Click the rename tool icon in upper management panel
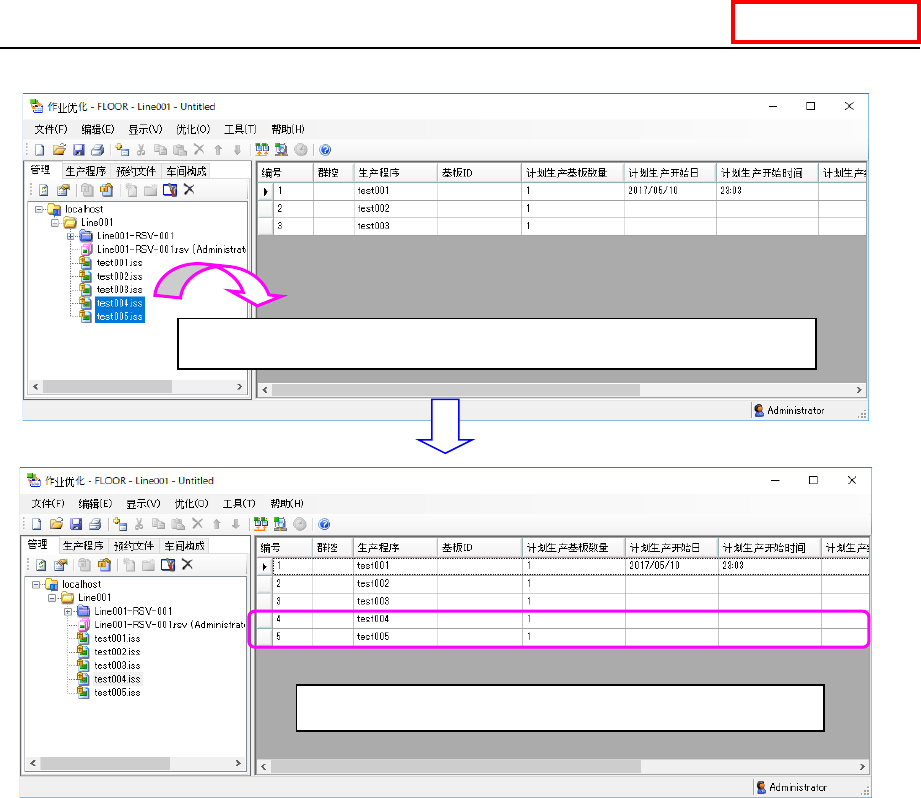This screenshot has height=798, width=921. 170,190
